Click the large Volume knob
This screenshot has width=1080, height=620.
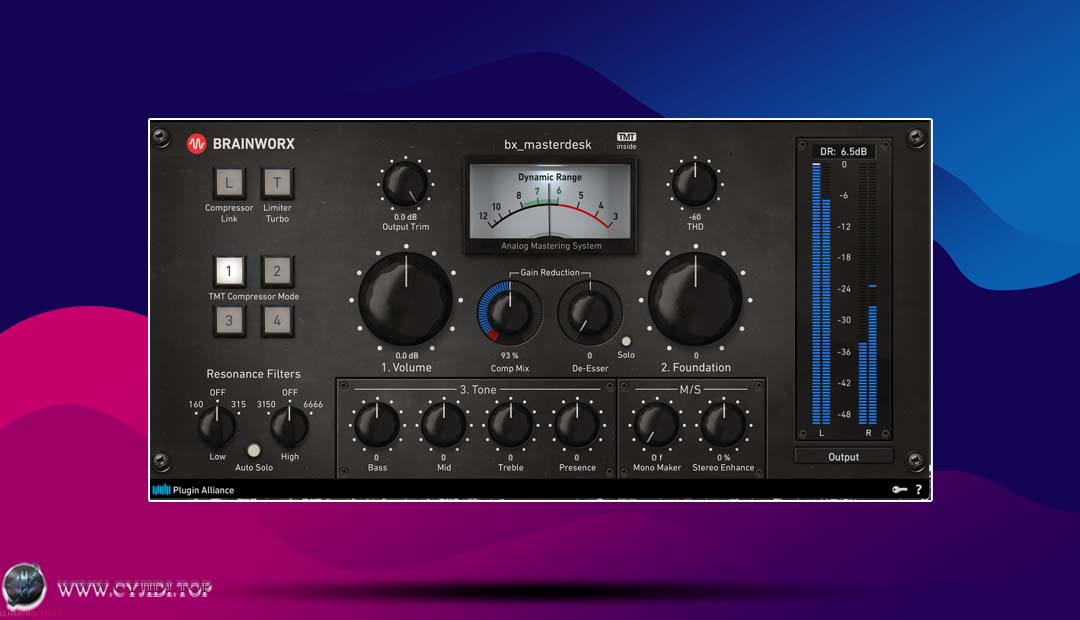[x=406, y=300]
